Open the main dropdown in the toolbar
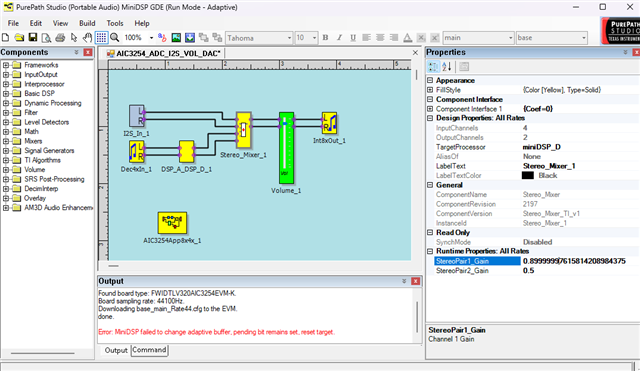The height and width of the screenshot is (371, 640). pos(510,38)
